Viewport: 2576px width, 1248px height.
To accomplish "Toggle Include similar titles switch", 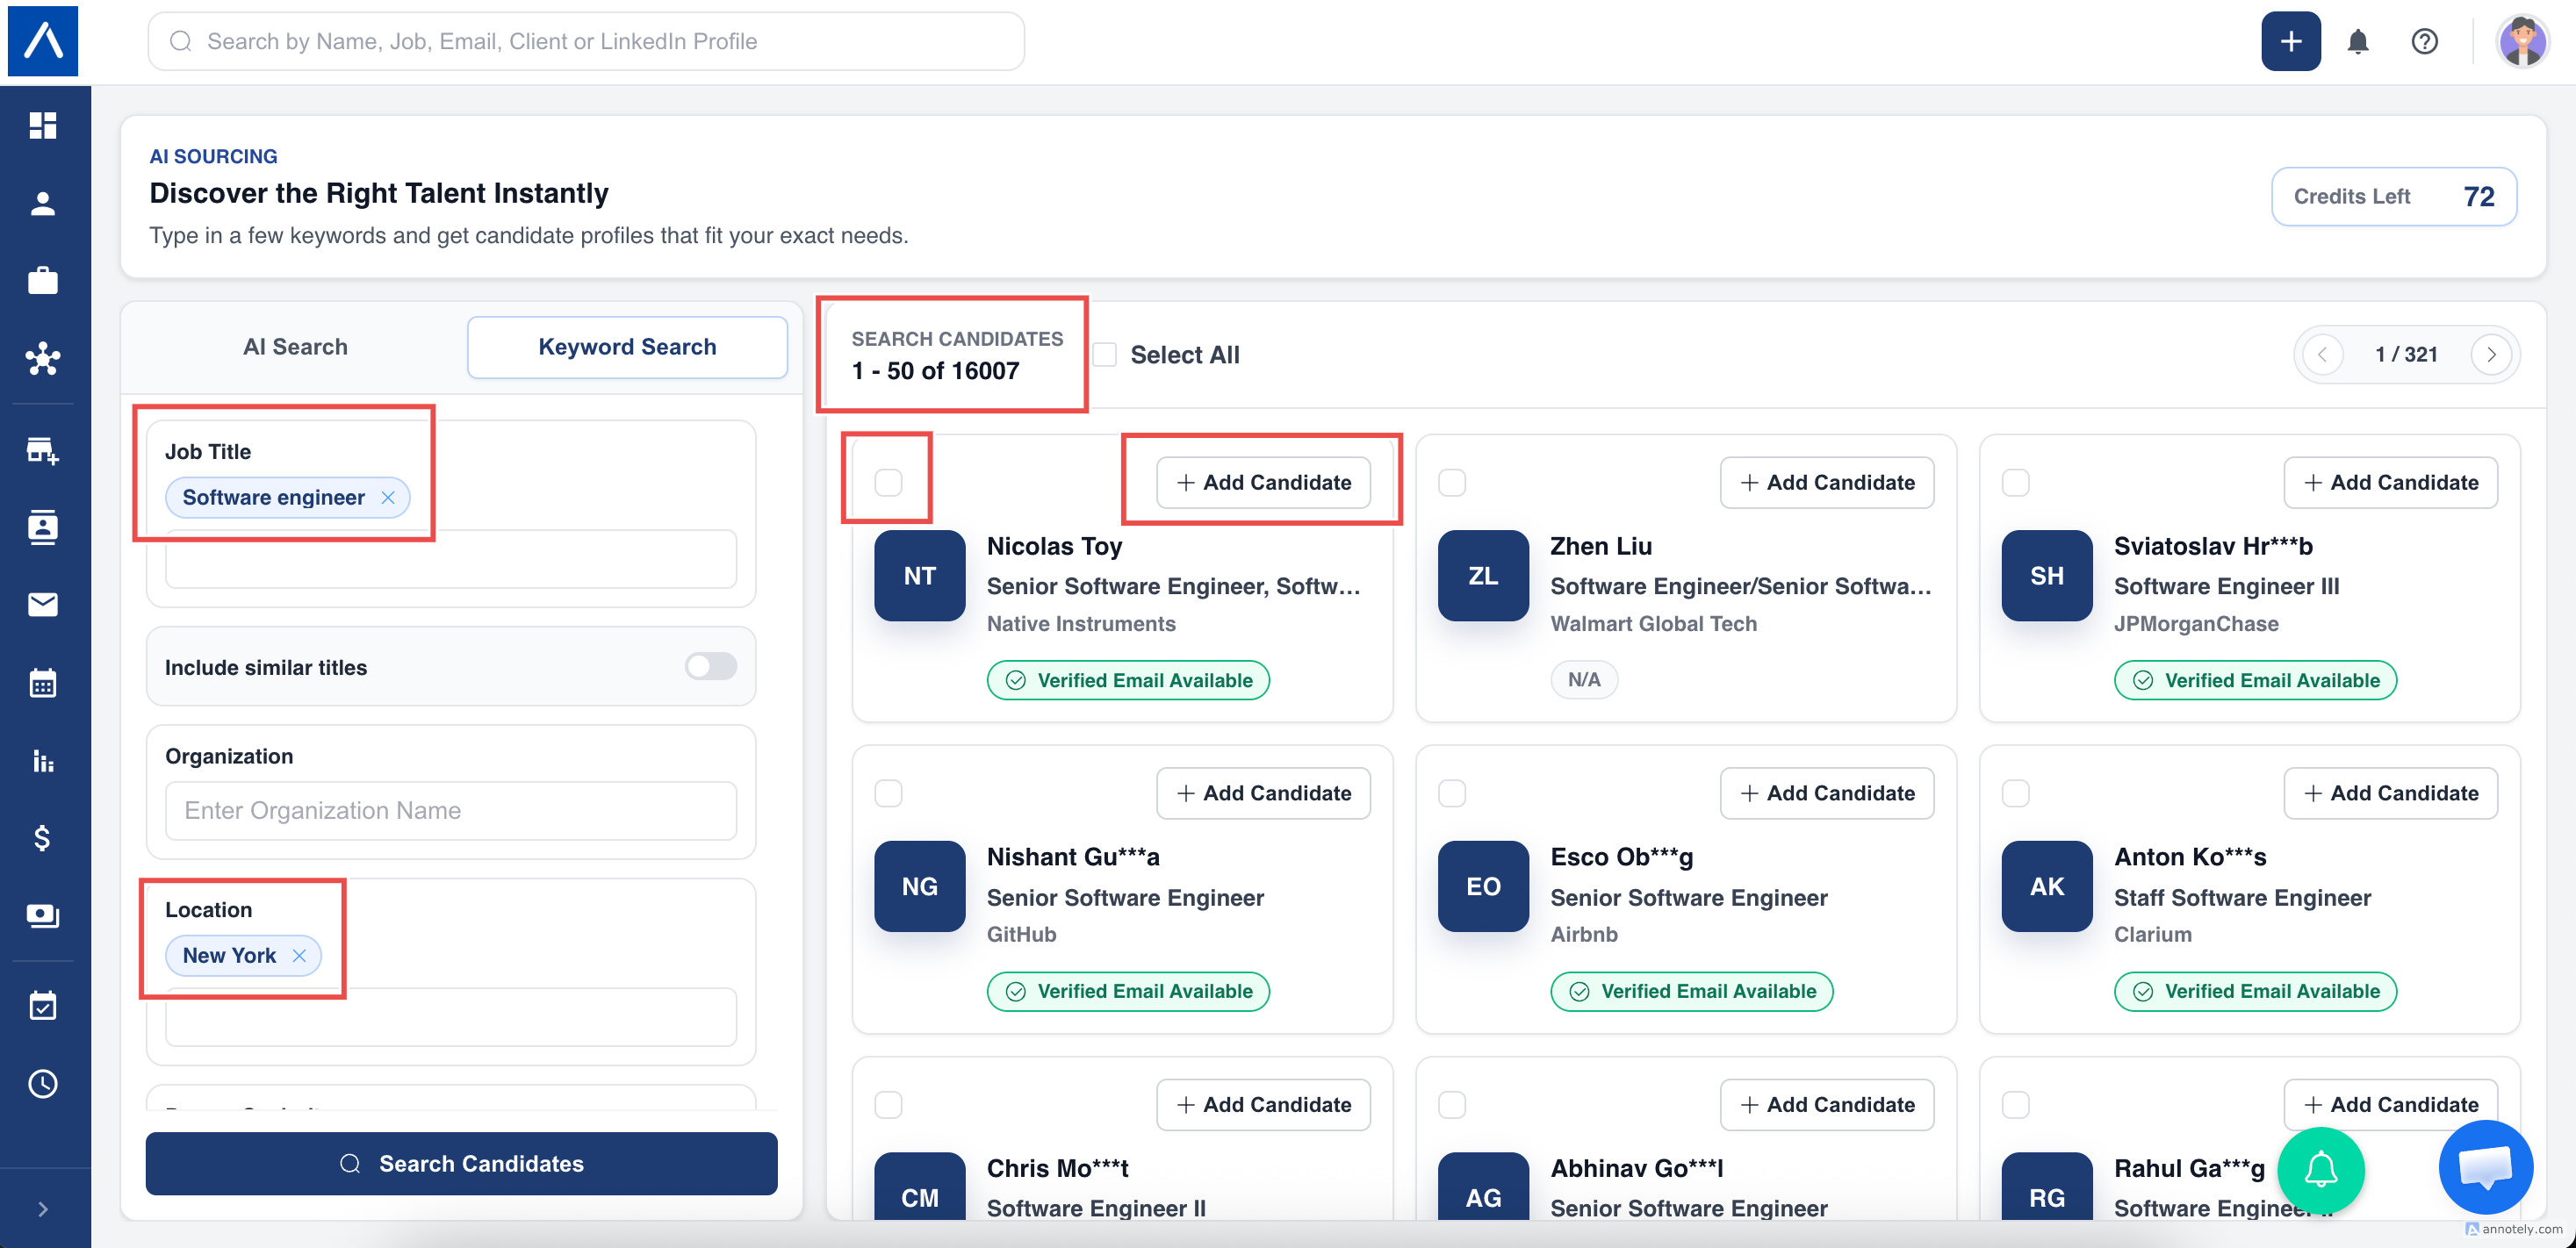I will 711,666.
